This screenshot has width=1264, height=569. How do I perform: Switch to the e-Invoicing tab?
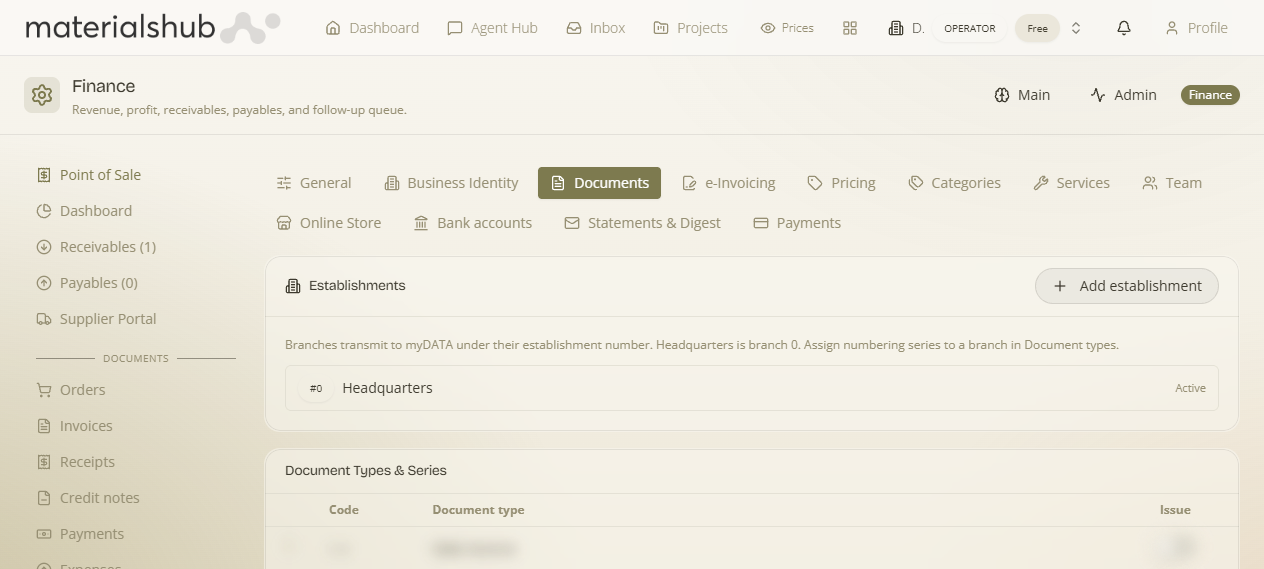pyautogui.click(x=728, y=183)
